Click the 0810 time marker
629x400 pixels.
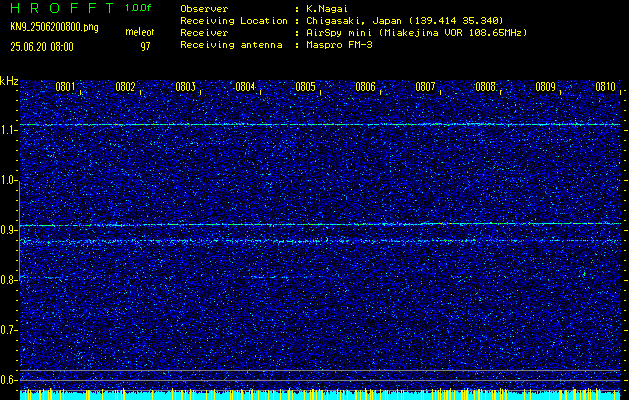(x=605, y=87)
